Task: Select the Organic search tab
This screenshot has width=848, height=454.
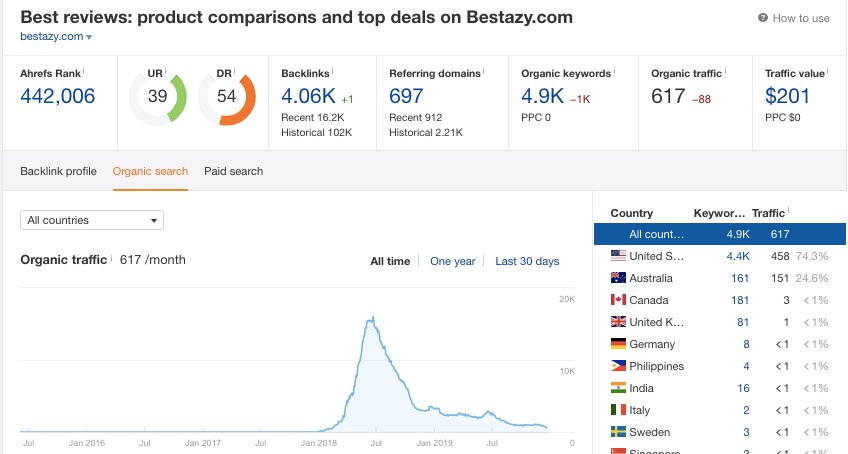Action: tap(150, 172)
